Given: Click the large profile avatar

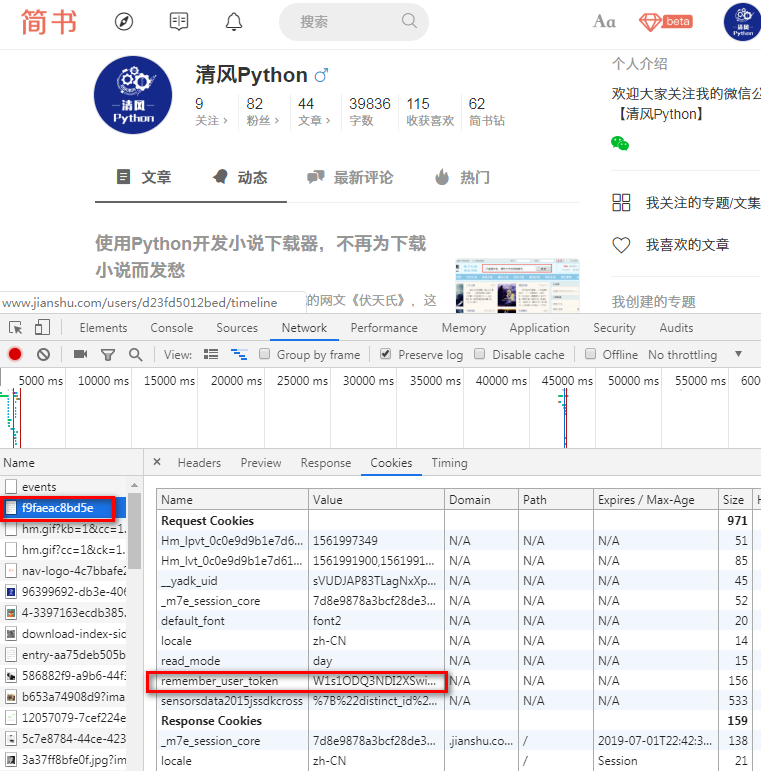Looking at the screenshot, I should (133, 95).
